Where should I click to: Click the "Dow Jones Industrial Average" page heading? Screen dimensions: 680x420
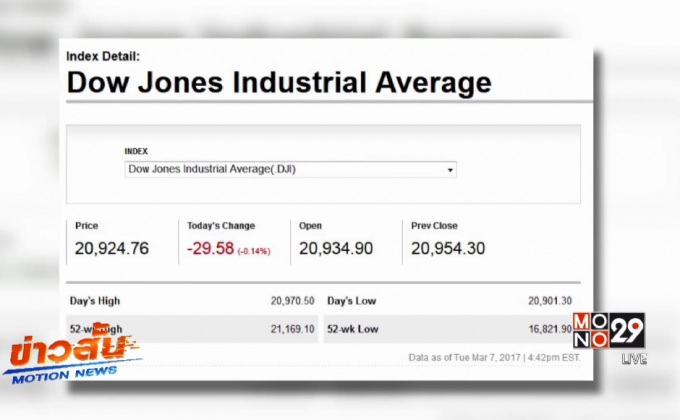coord(279,82)
